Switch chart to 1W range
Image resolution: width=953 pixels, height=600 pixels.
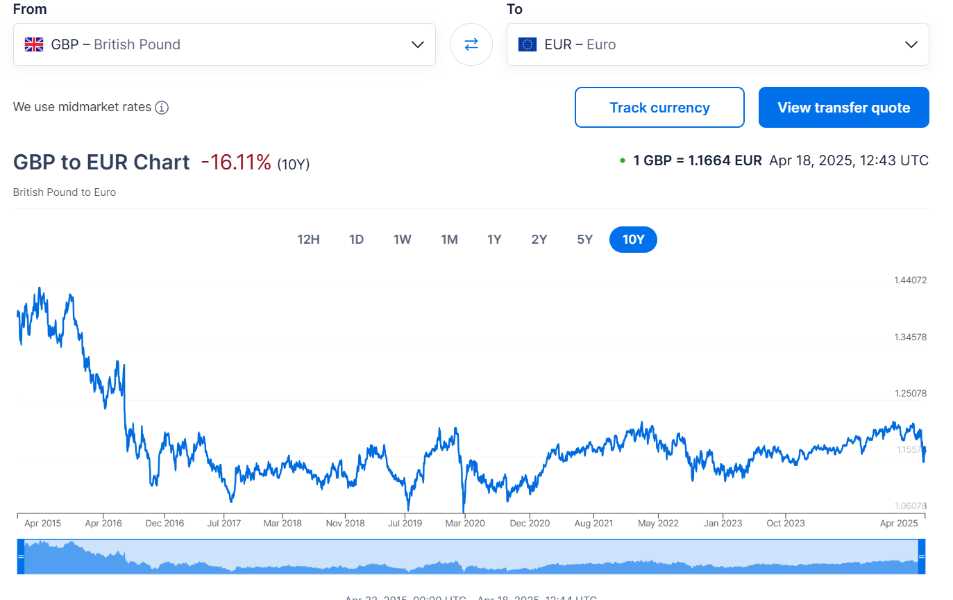402,240
